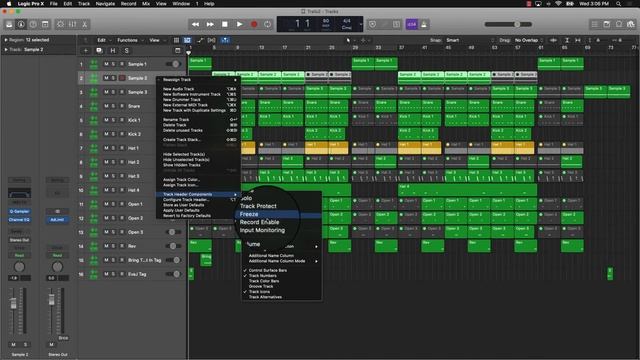Viewport: 640px width, 360px height.
Task: Open the Library button in the control bar
Action: pyautogui.click(x=9, y=24)
